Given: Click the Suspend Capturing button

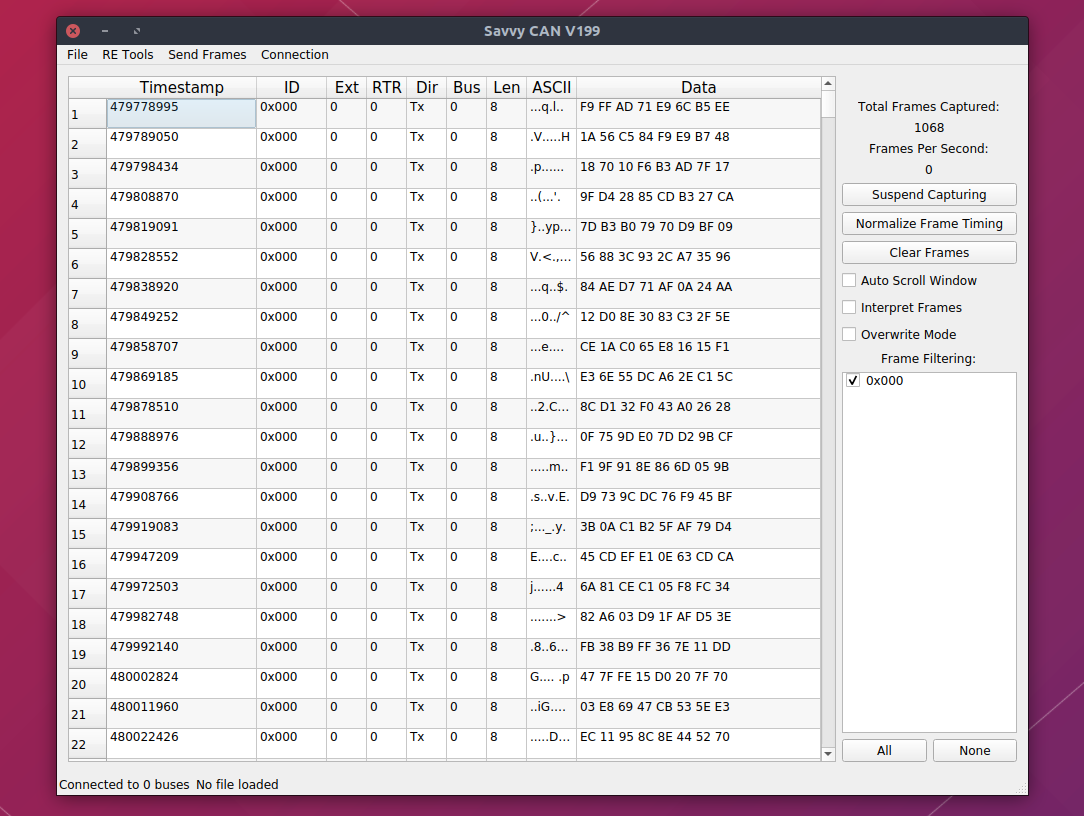Looking at the screenshot, I should tap(928, 194).
